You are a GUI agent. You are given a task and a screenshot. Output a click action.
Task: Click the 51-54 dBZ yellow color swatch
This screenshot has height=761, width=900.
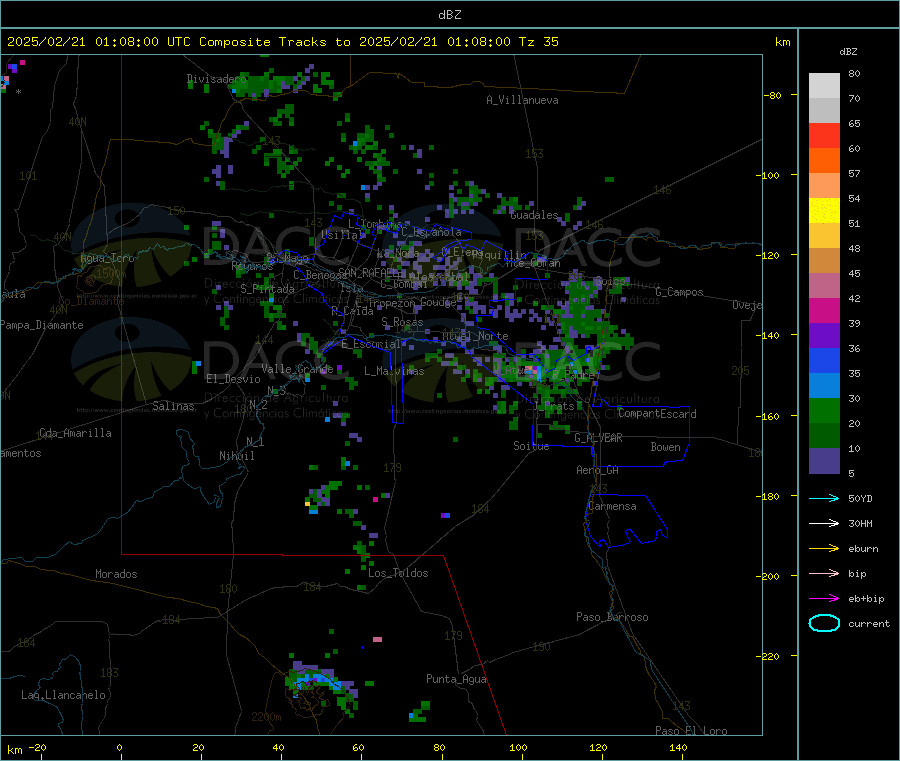coord(824,211)
